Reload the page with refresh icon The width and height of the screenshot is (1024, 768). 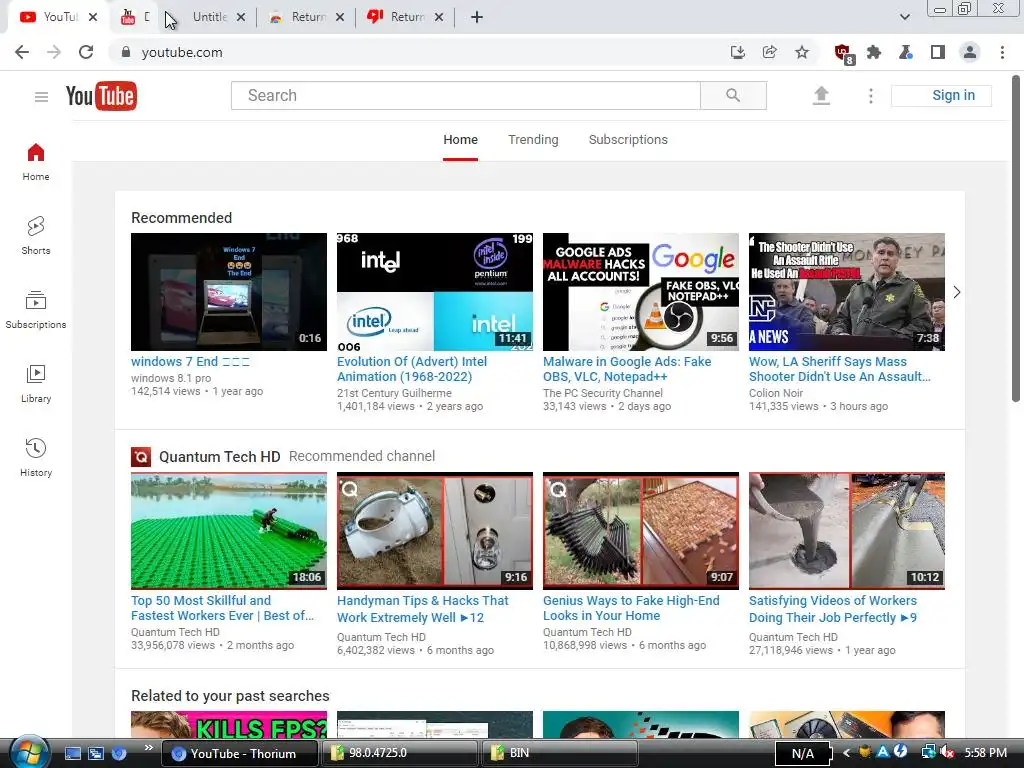pyautogui.click(x=86, y=52)
